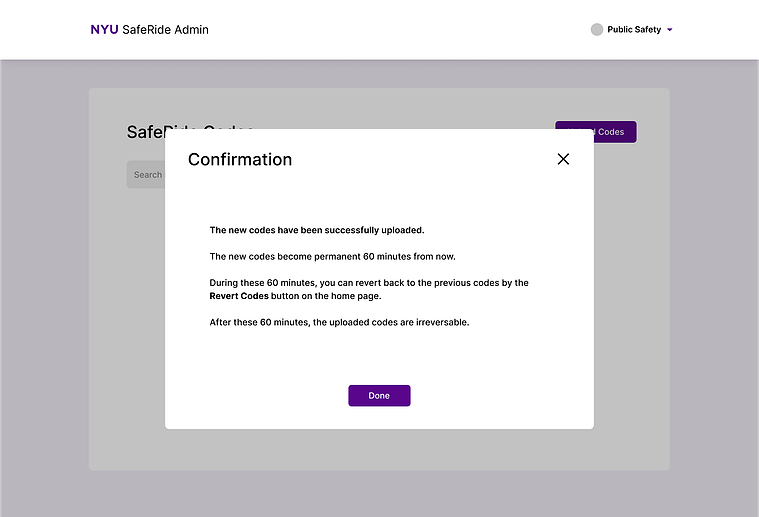The width and height of the screenshot is (759, 517).
Task: Click empty white space above the Done button
Action: click(379, 358)
